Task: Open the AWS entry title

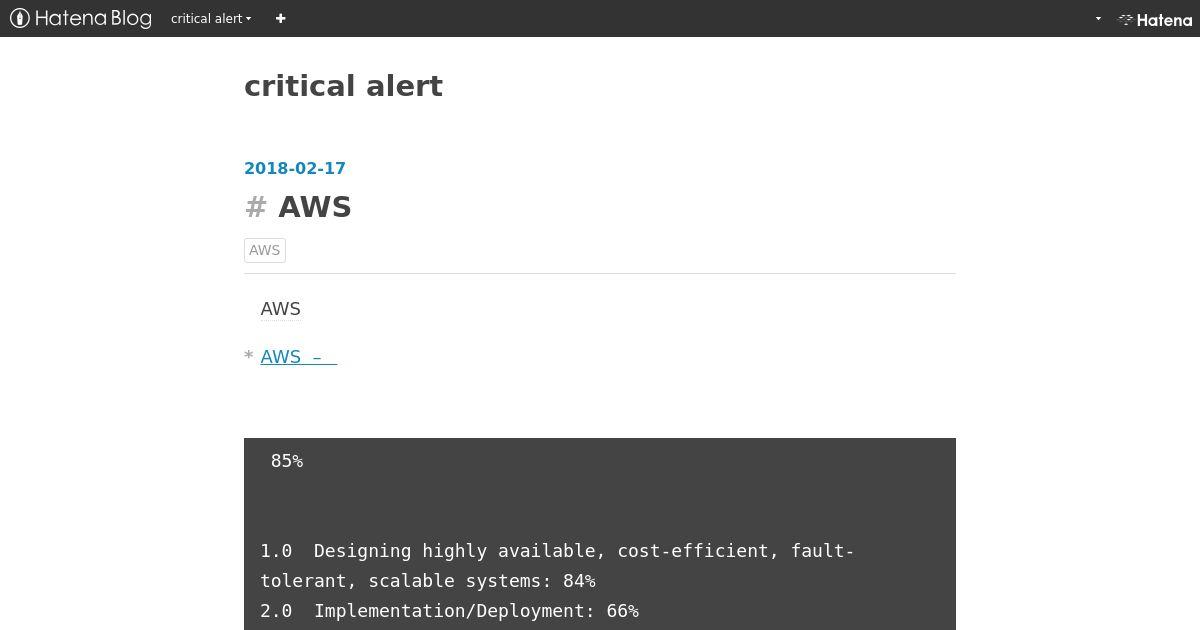Action: point(315,207)
